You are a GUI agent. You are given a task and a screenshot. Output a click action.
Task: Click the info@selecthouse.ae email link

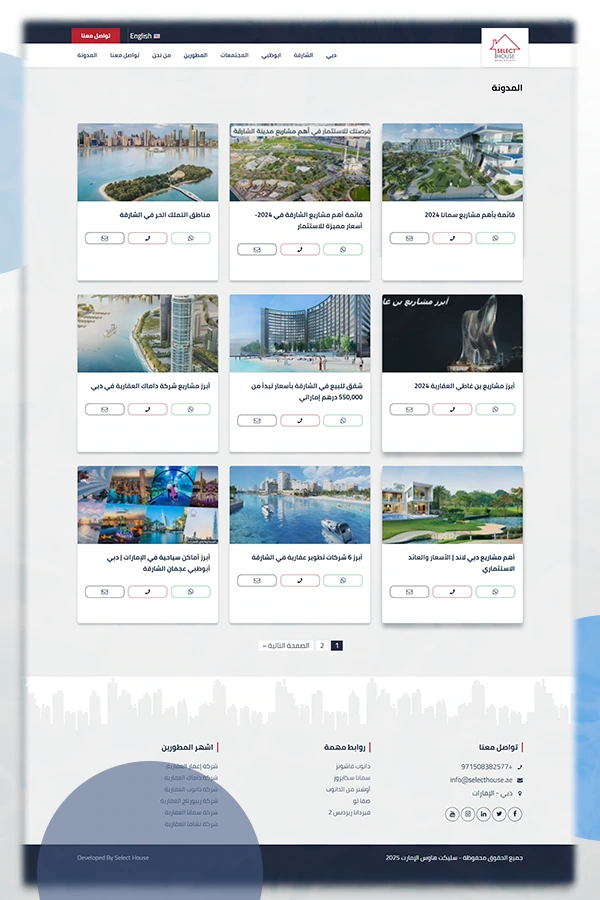coord(481,780)
